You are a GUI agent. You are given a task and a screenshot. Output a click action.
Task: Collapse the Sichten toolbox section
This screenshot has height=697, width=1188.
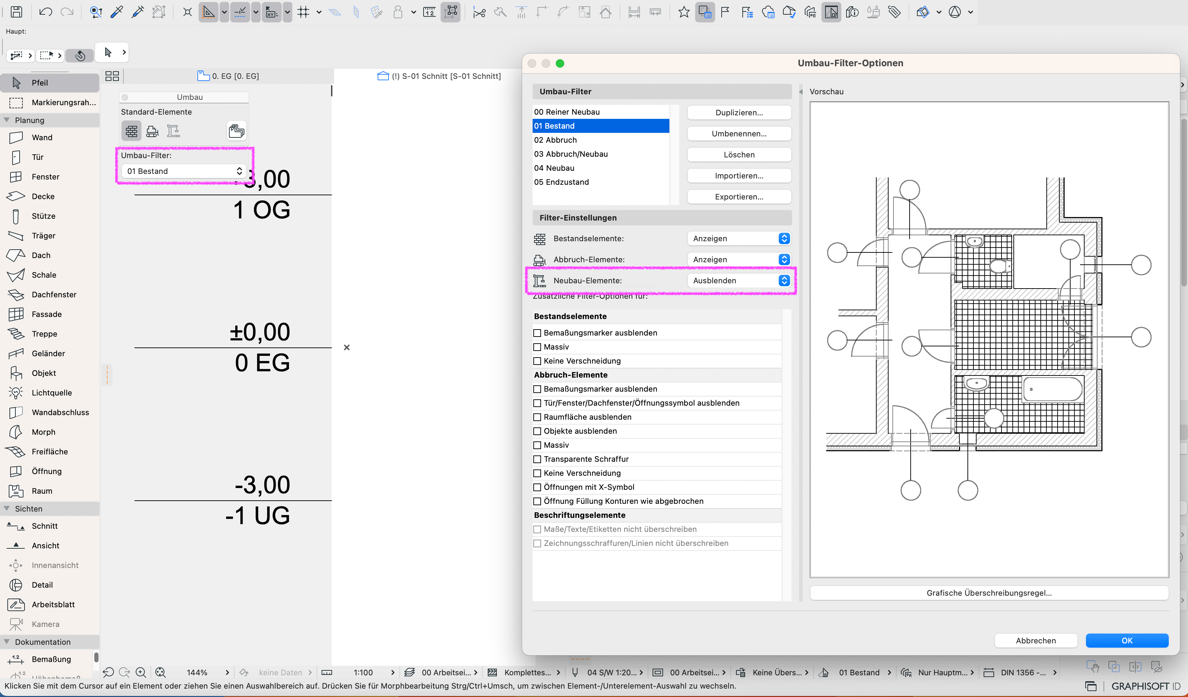[x=8, y=509]
